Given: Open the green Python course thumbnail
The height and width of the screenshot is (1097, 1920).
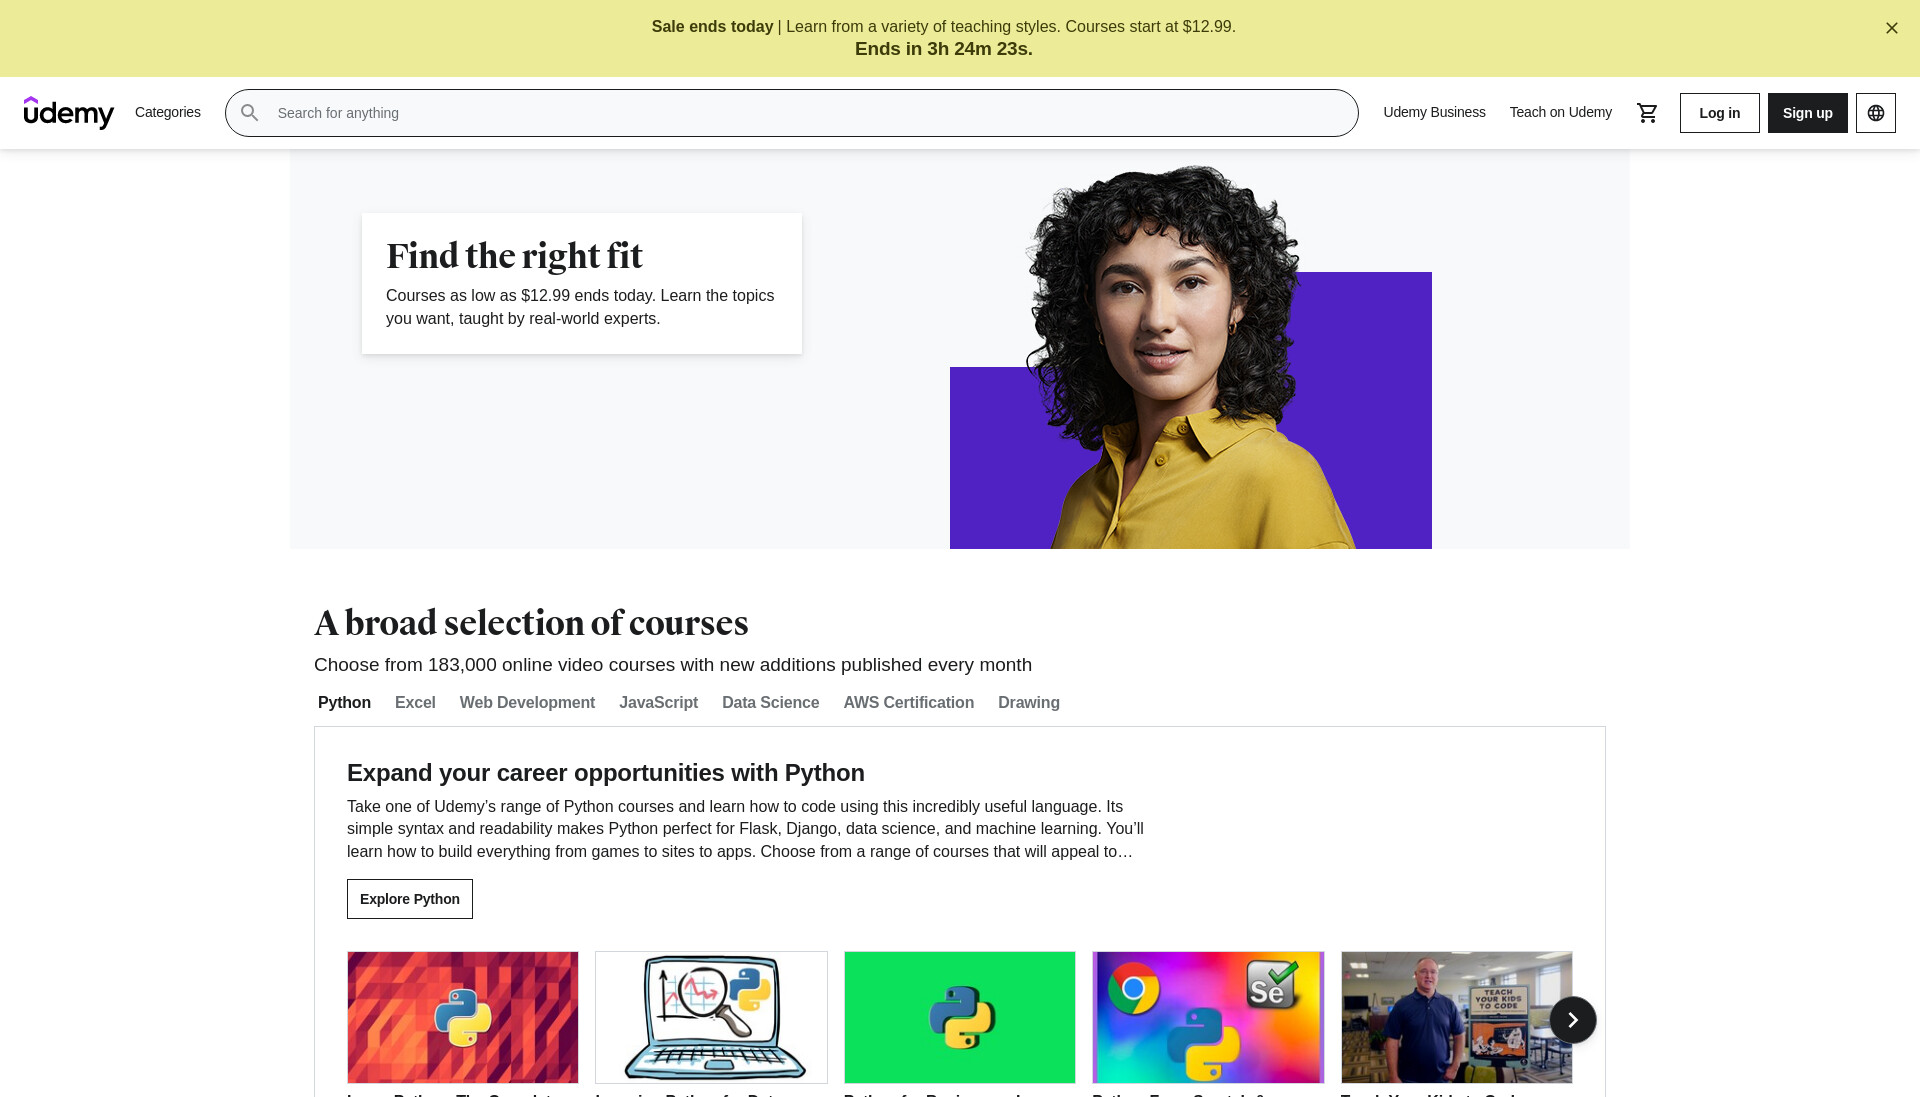Looking at the screenshot, I should tap(960, 1017).
